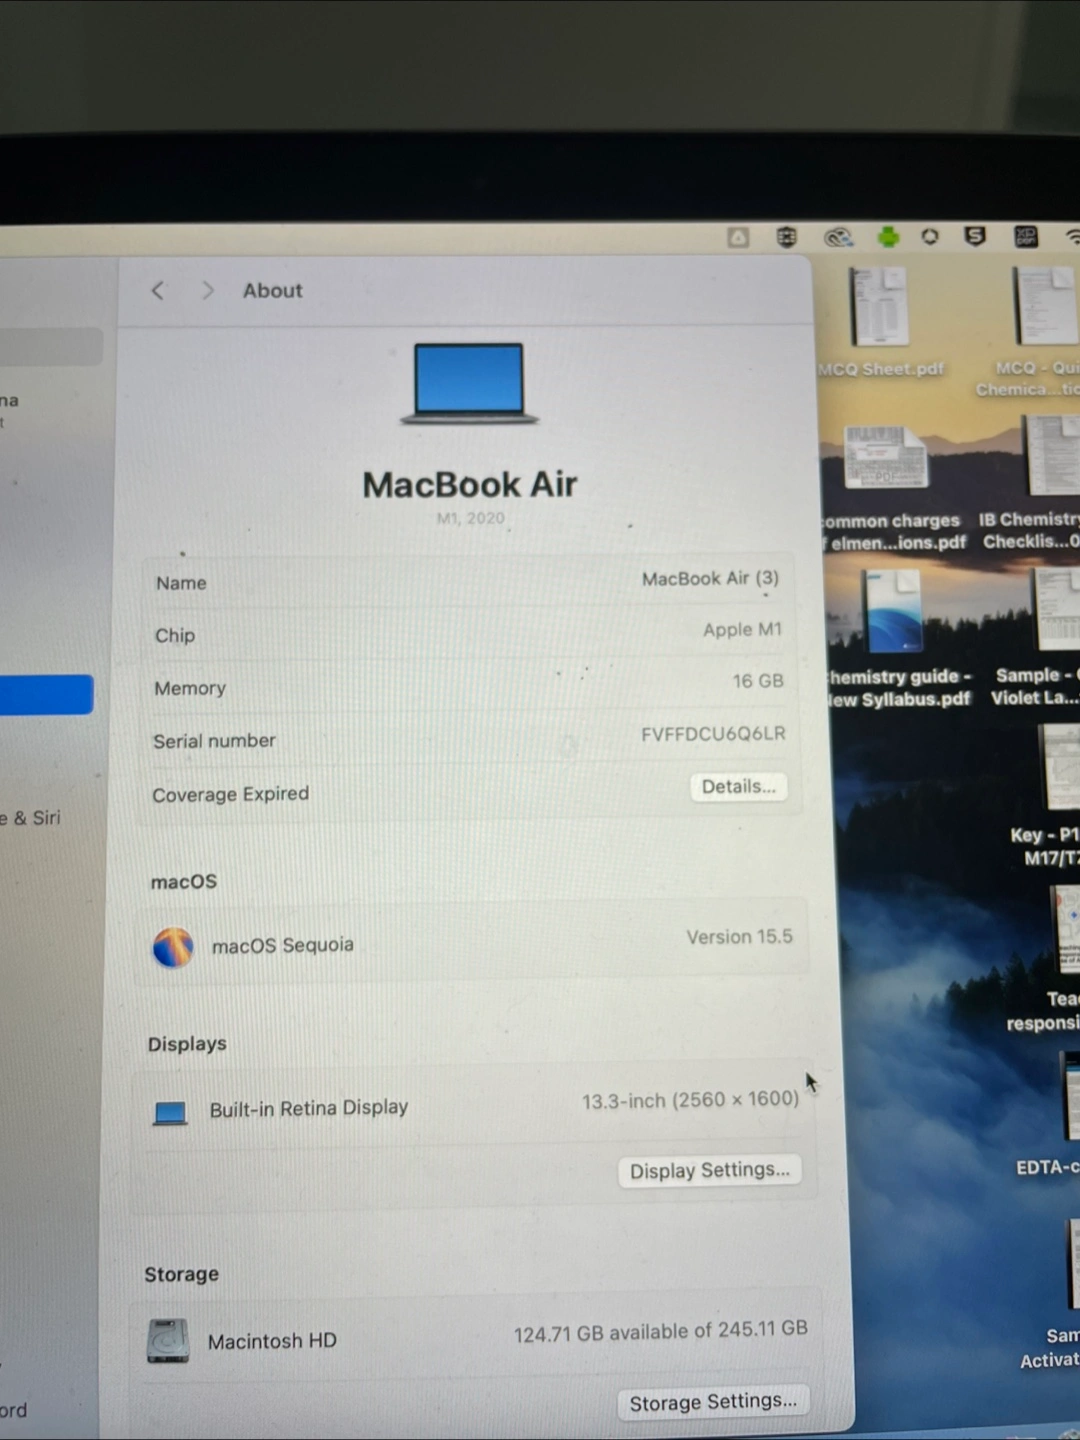Click the sidebar search field
The height and width of the screenshot is (1440, 1080).
point(50,346)
